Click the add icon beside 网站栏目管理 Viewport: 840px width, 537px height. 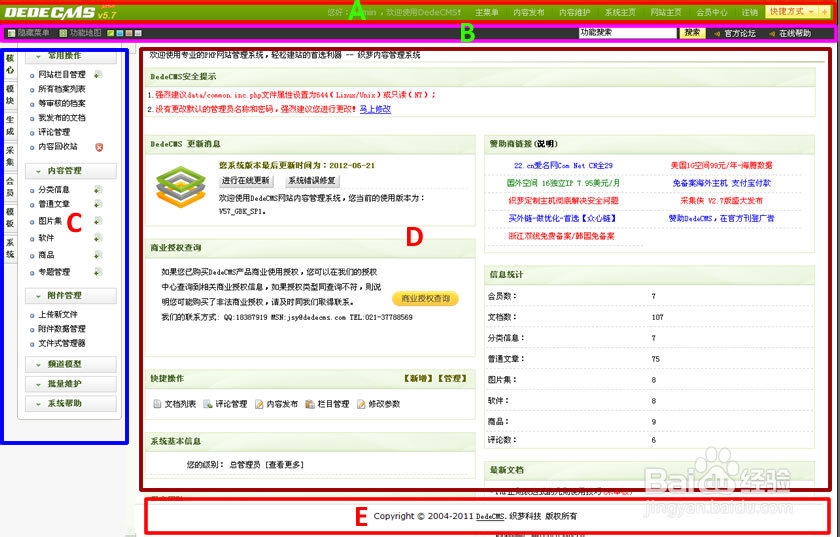97,75
